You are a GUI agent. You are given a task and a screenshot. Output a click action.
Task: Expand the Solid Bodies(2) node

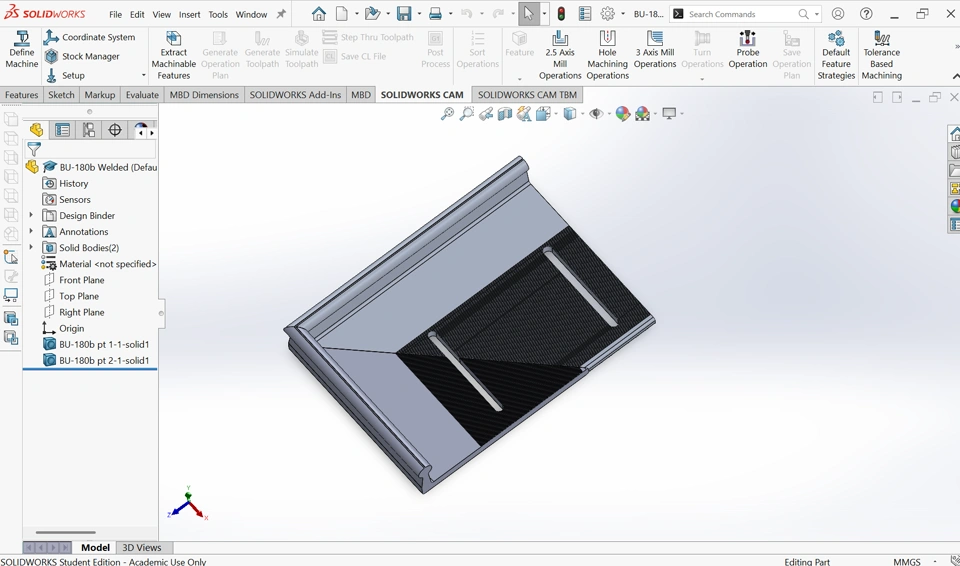pos(31,247)
